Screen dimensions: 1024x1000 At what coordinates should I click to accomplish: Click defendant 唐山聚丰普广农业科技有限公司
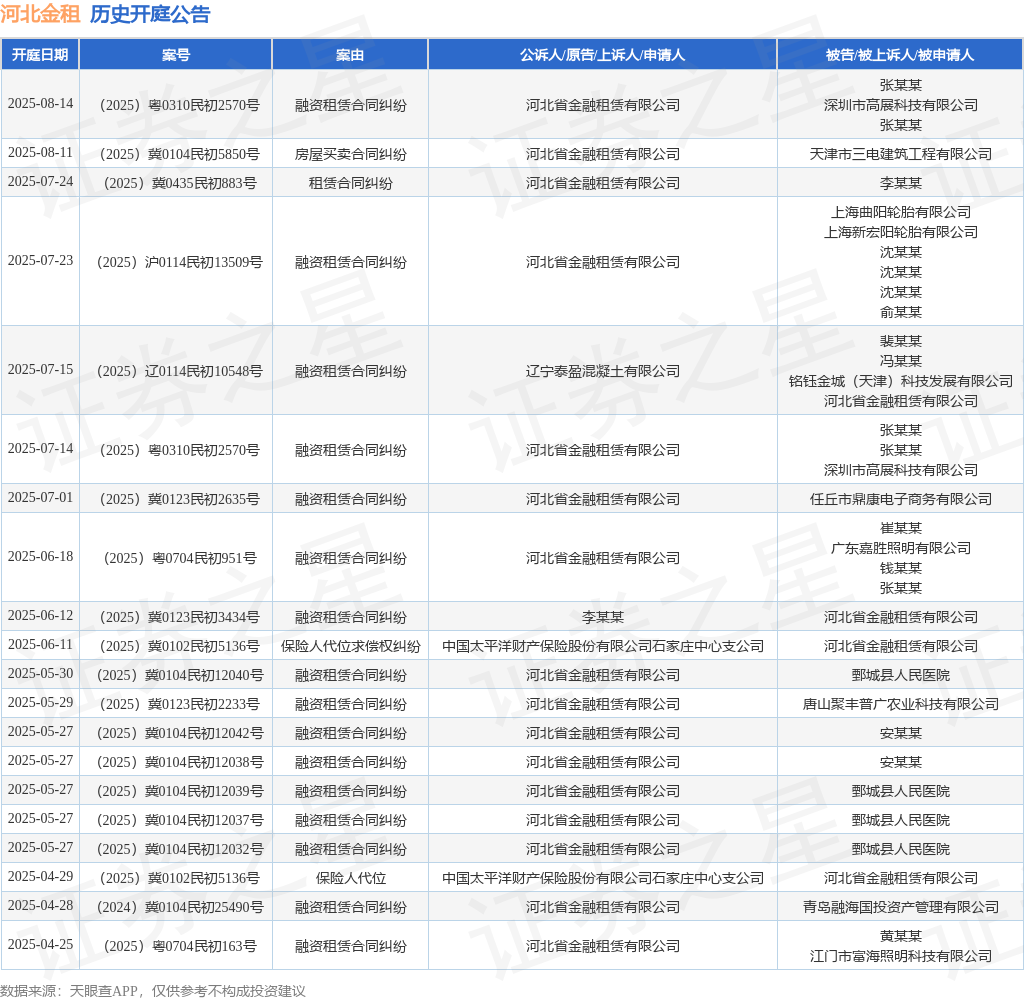pos(901,704)
